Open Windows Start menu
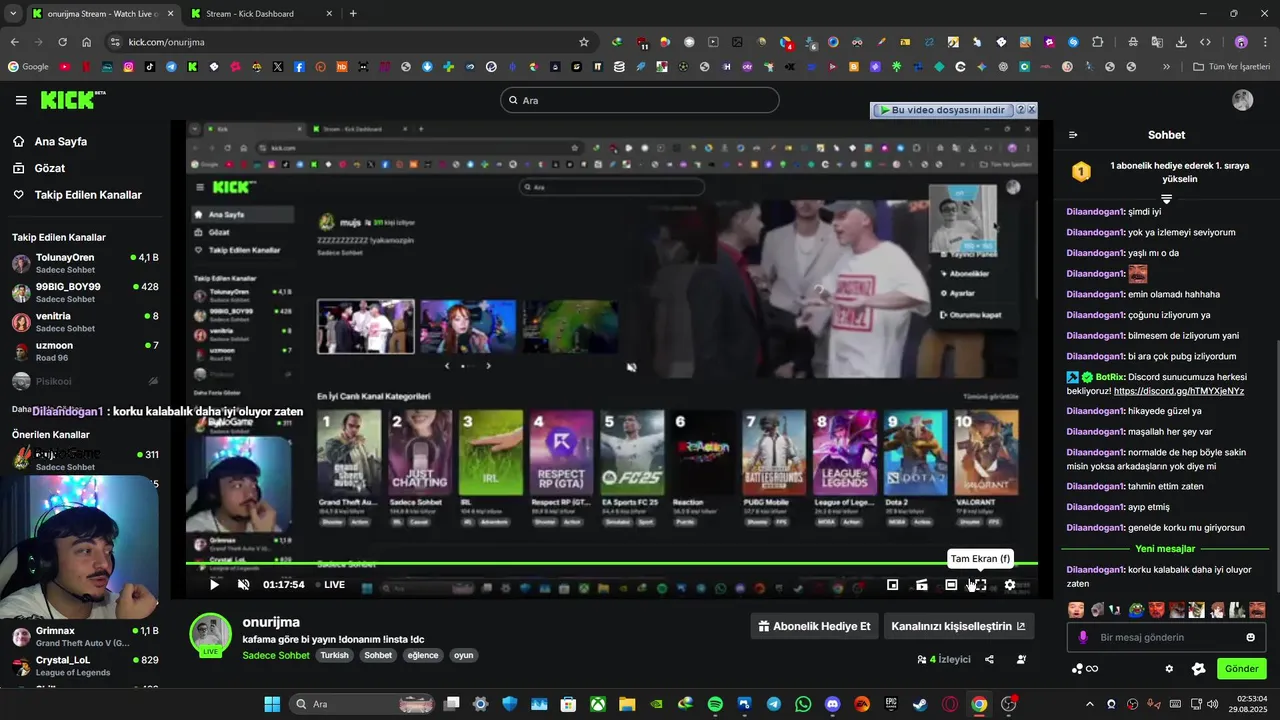Image resolution: width=1280 pixels, height=720 pixels. (x=272, y=704)
